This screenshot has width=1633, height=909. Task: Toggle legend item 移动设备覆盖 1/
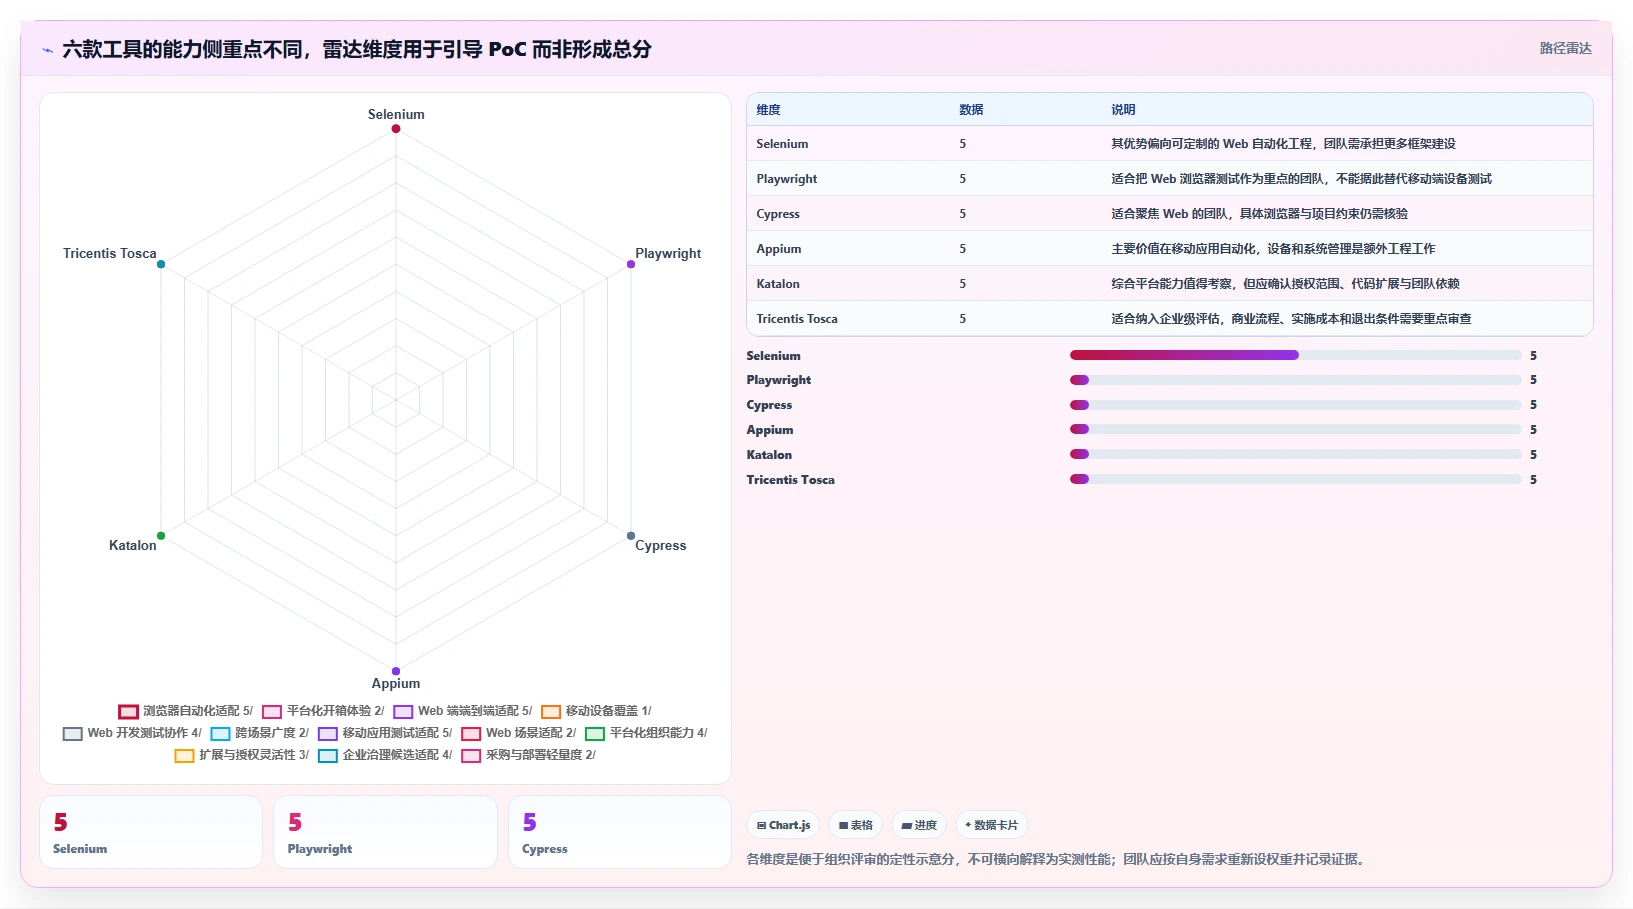pos(596,711)
